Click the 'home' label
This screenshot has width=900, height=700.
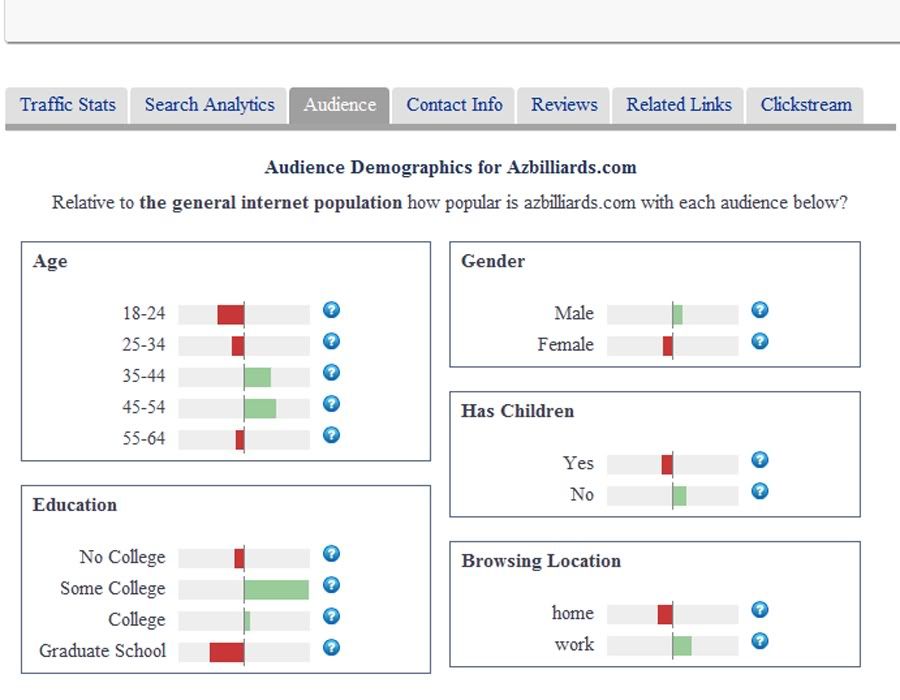pos(573,613)
